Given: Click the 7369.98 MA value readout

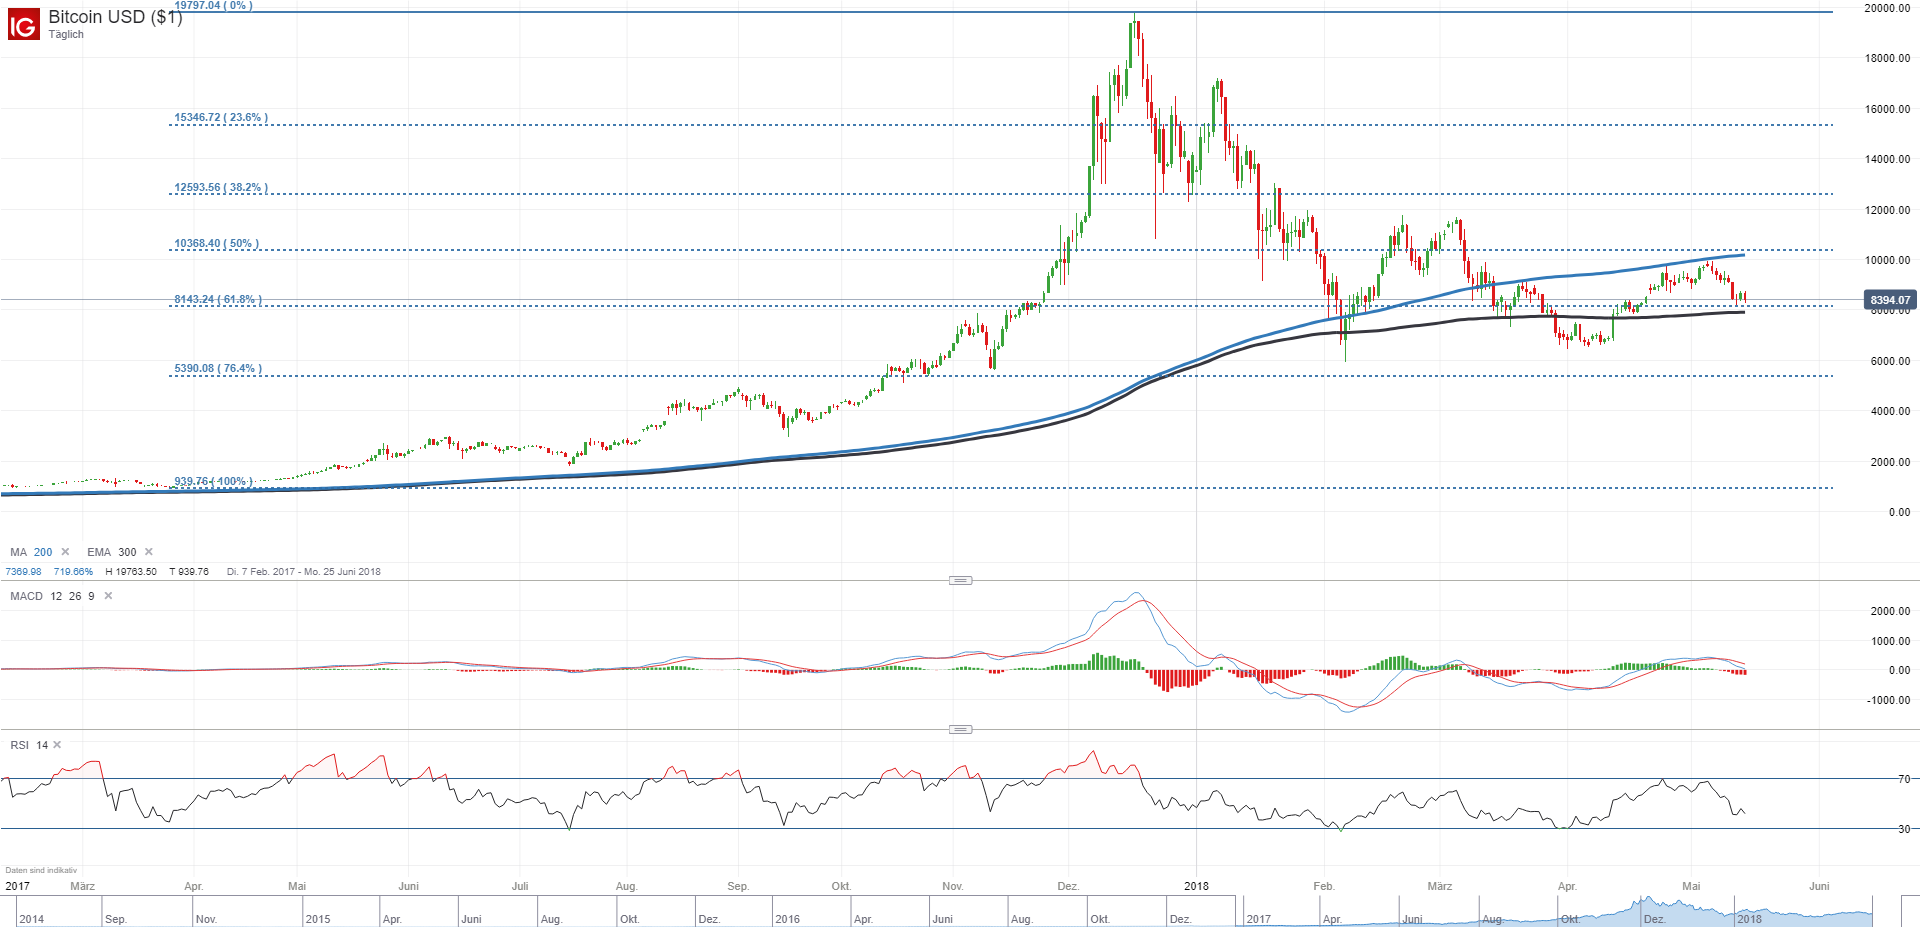Looking at the screenshot, I should coord(24,572).
